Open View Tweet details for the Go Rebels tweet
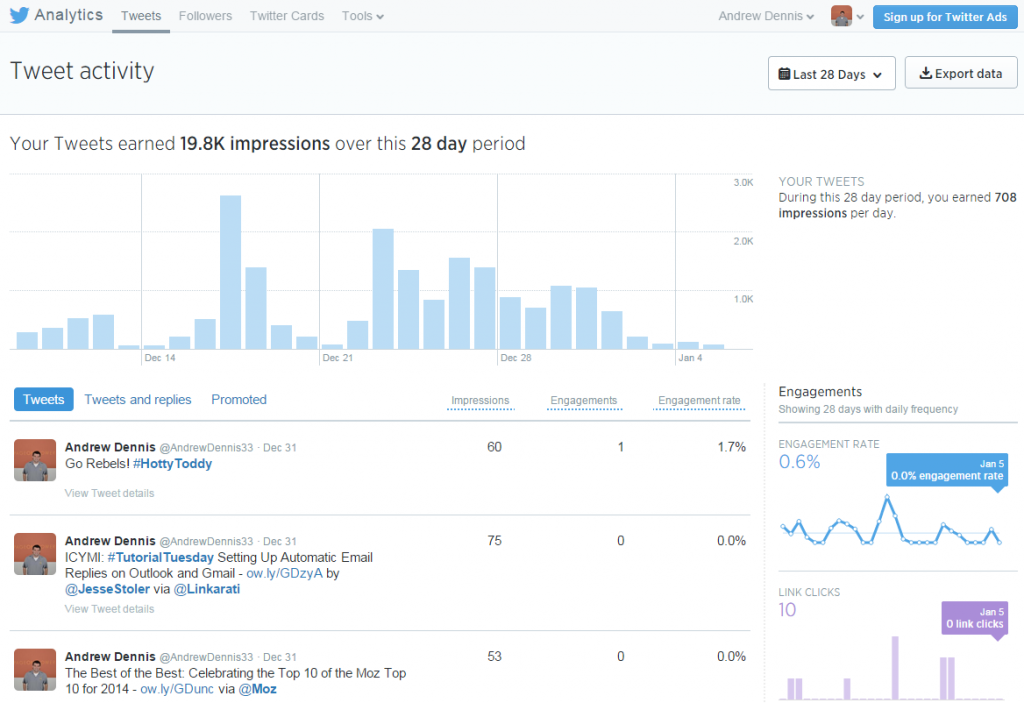The image size is (1024, 703). point(108,493)
